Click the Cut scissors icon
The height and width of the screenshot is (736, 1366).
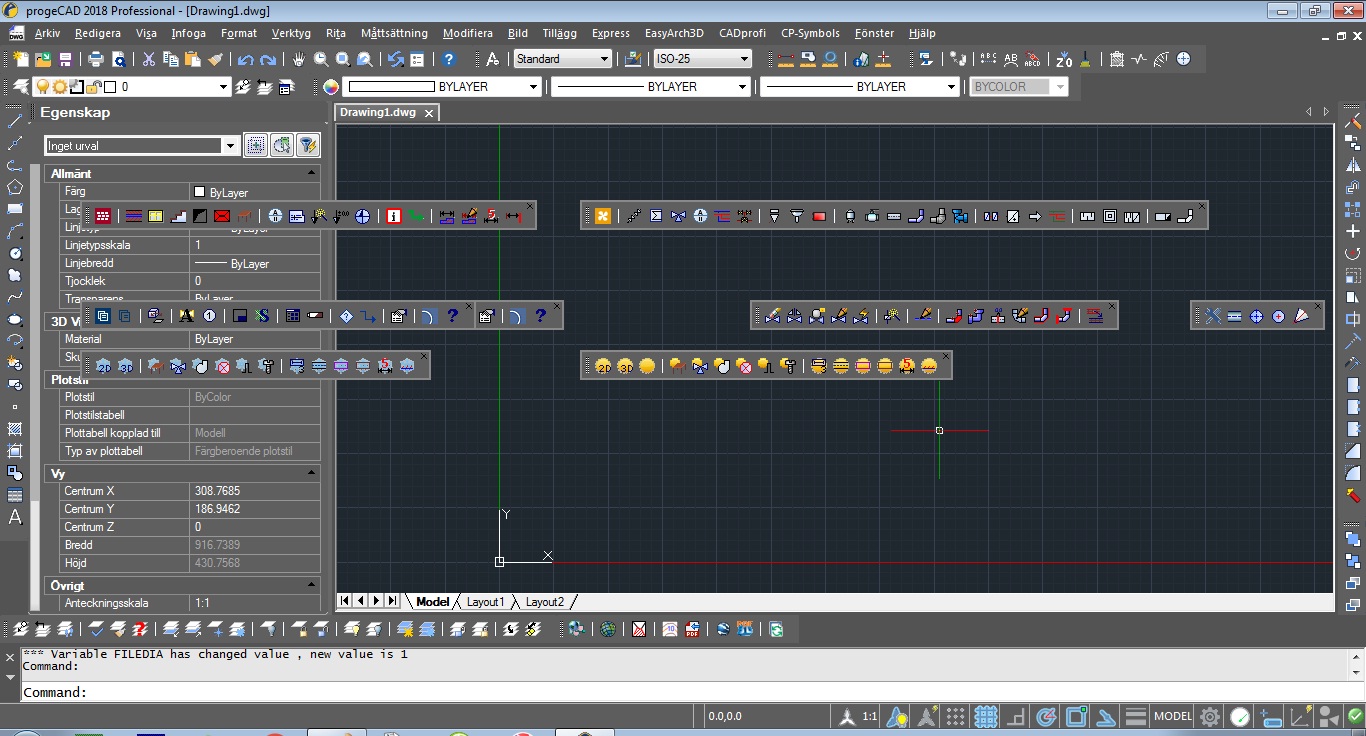coord(149,59)
